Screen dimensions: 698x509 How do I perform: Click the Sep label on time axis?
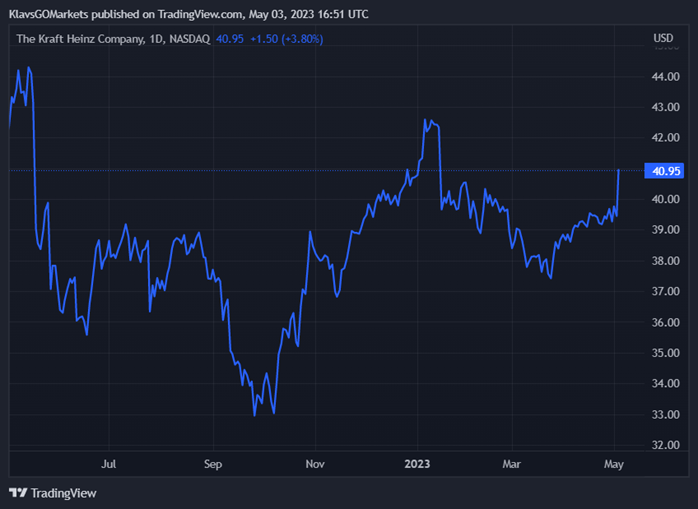[213, 464]
